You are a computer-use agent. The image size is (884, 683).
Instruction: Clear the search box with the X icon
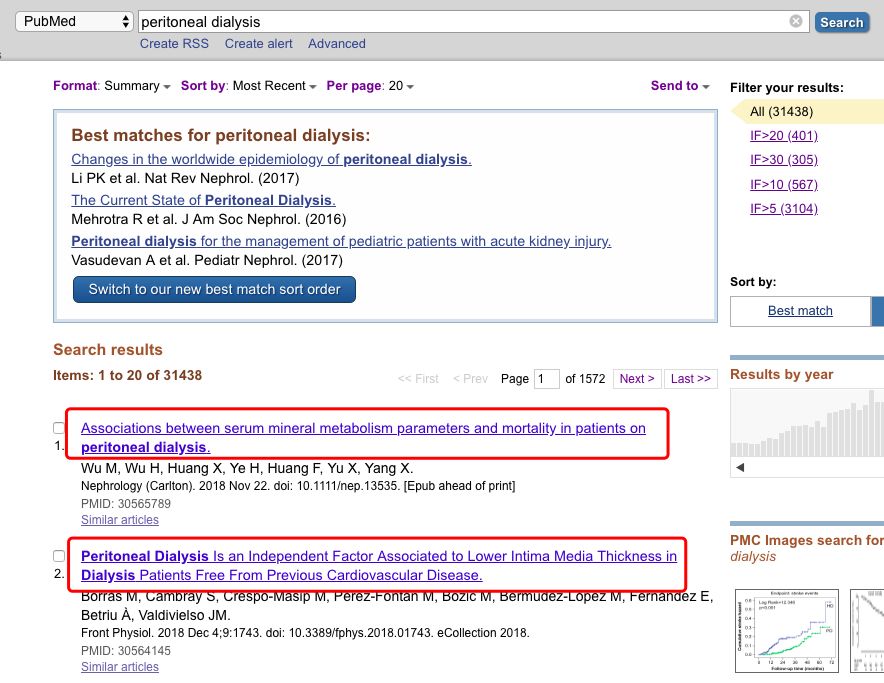795,21
